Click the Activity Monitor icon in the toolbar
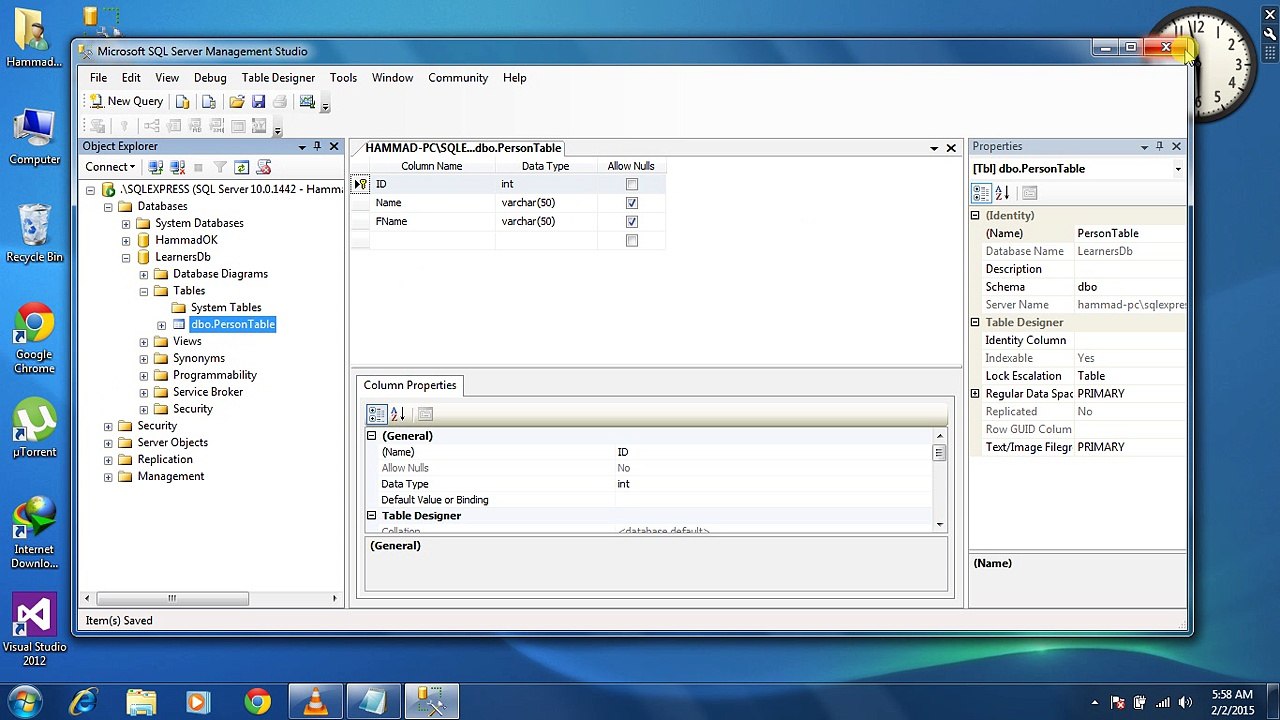This screenshot has height=720, width=1280. (307, 101)
